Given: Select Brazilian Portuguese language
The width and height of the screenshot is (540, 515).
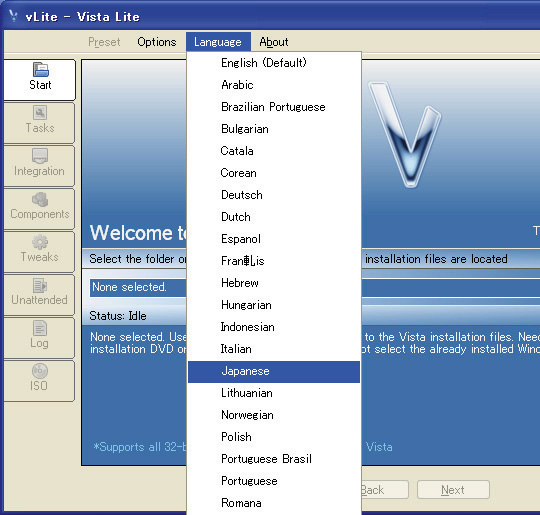Looking at the screenshot, I should pyautogui.click(x=274, y=107).
